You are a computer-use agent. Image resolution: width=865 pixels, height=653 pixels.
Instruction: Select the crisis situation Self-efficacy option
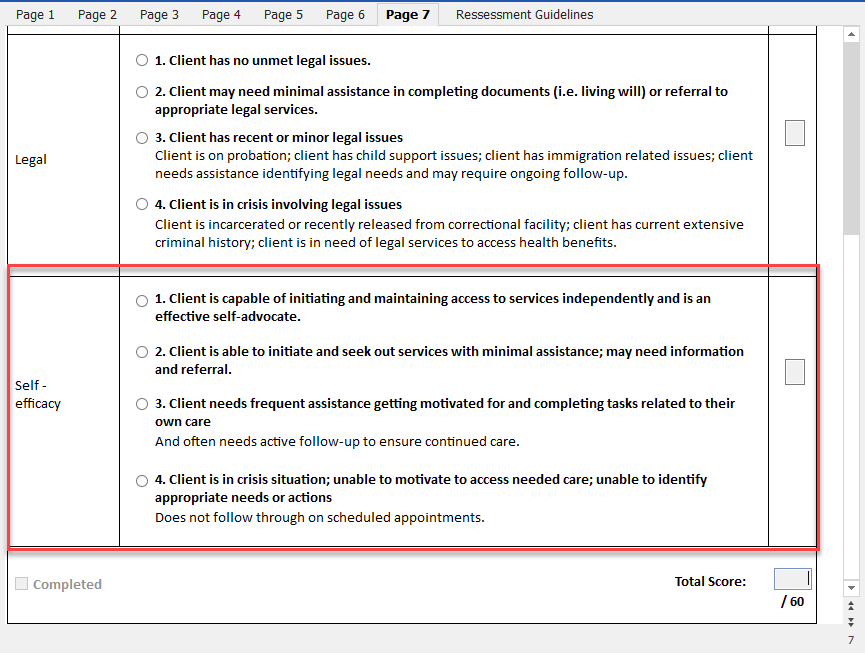141,480
